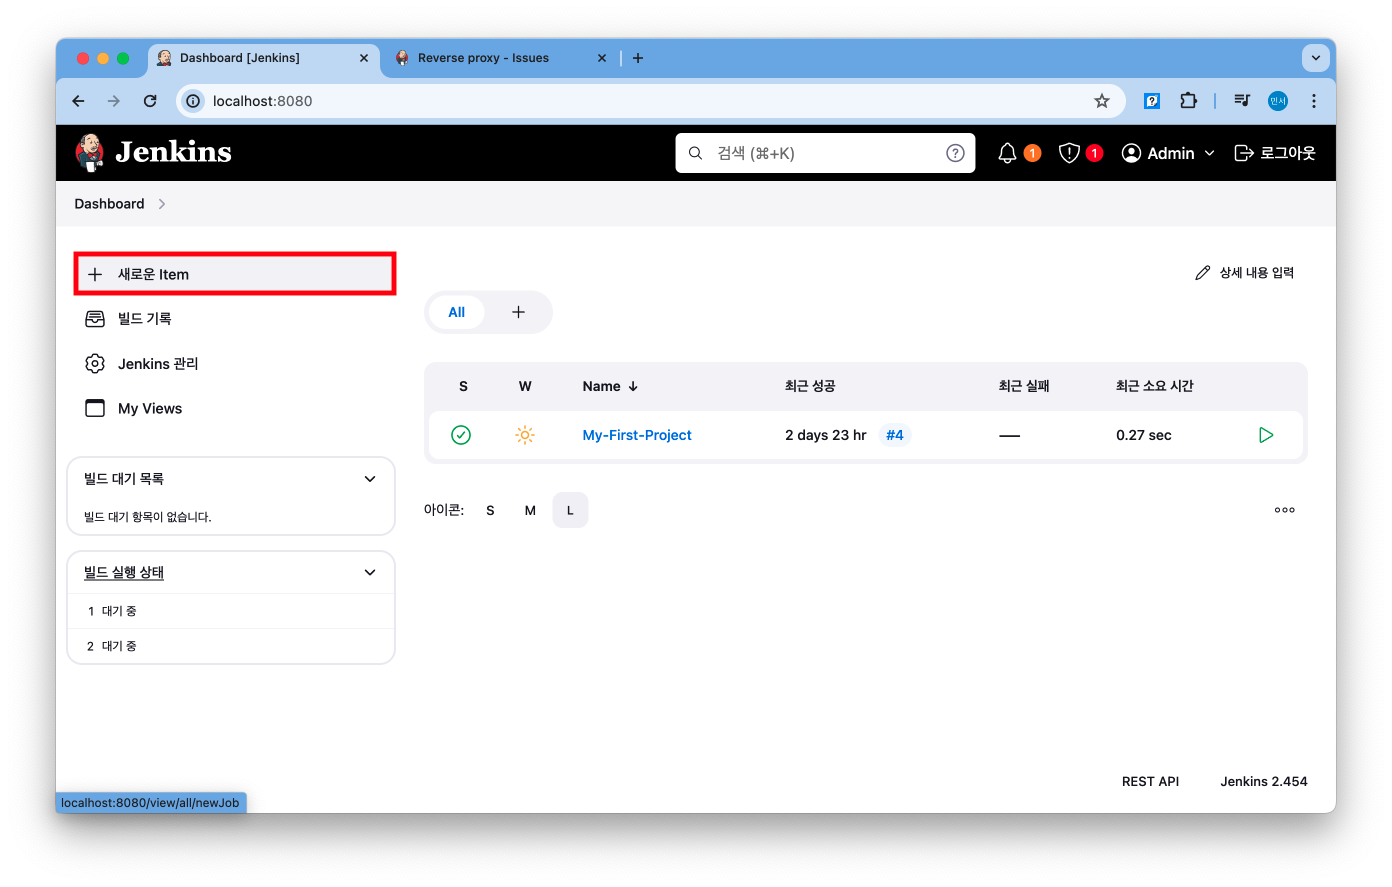This screenshot has height=887, width=1392.
Task: Set icon size to M
Action: (x=530, y=510)
